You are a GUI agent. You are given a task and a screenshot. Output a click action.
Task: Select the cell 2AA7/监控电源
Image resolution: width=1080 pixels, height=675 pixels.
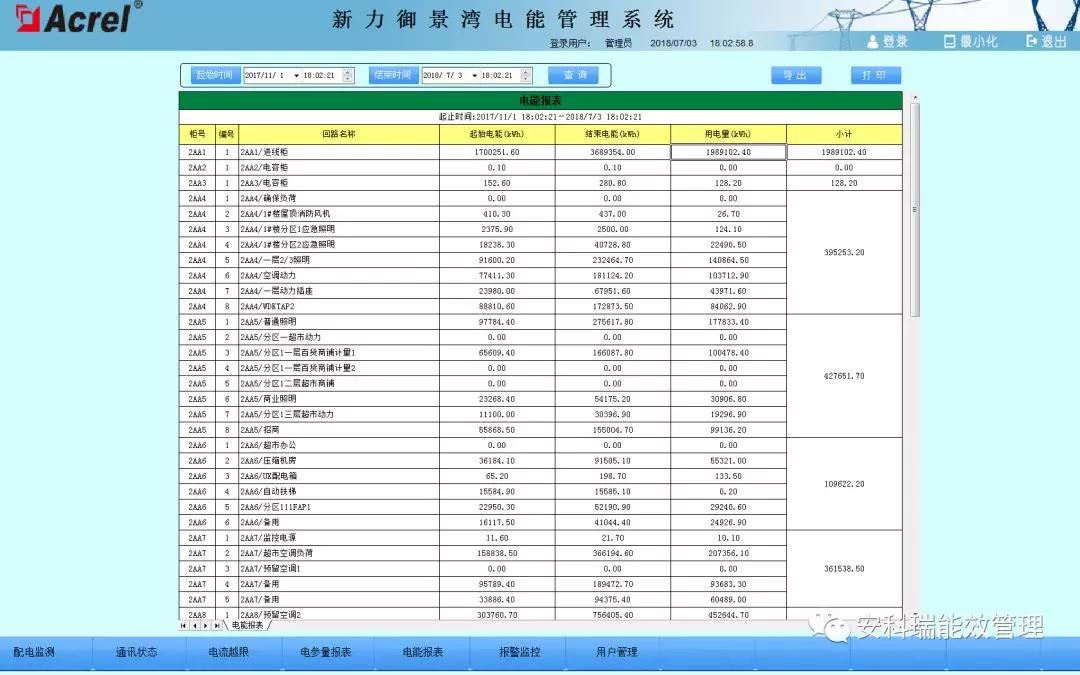pyautogui.click(x=339, y=538)
